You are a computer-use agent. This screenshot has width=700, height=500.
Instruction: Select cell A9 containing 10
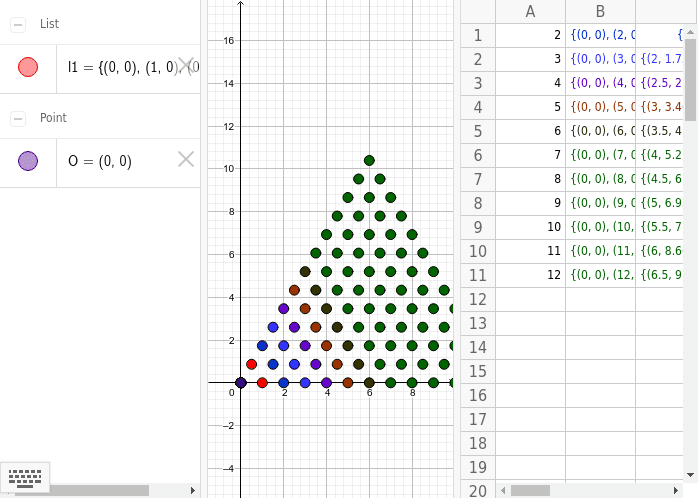[530, 227]
